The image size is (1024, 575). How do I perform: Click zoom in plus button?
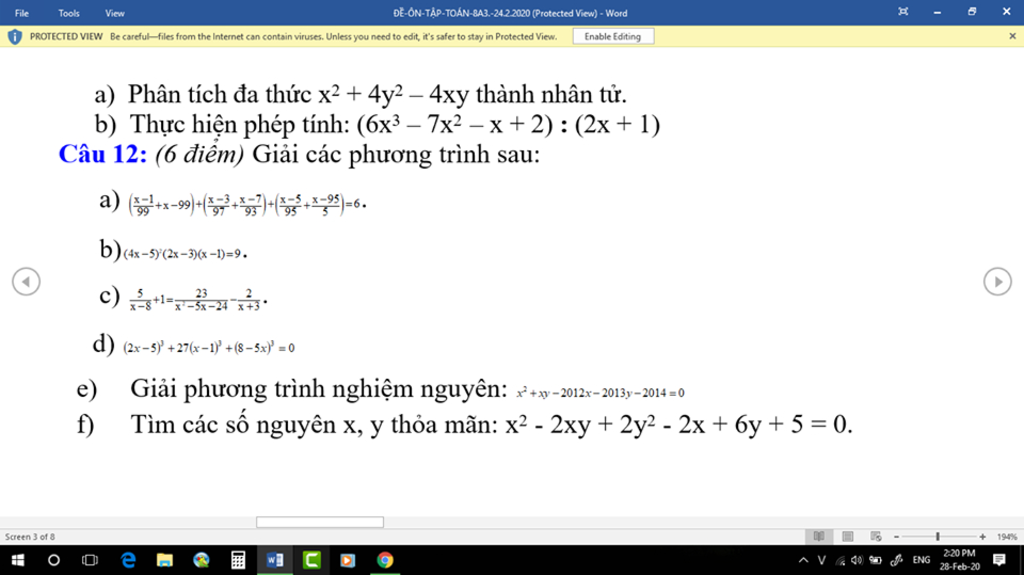pos(982,536)
